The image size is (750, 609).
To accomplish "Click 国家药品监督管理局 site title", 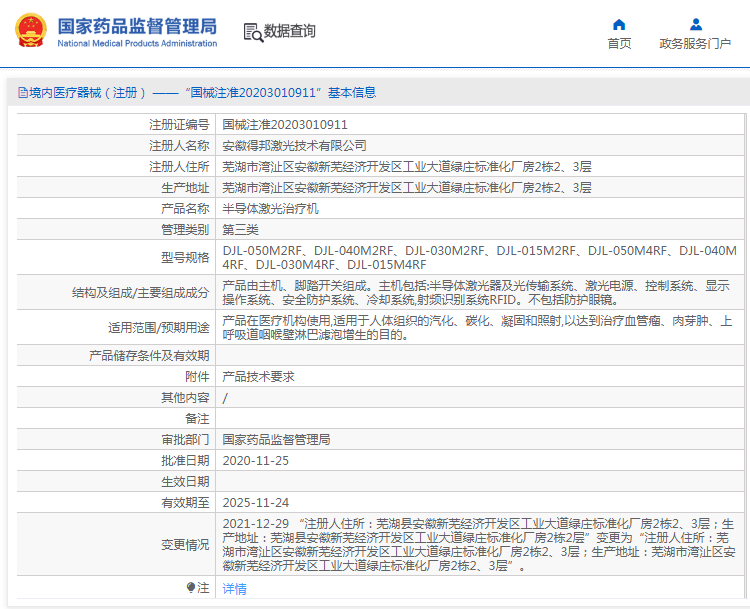I will click(137, 26).
